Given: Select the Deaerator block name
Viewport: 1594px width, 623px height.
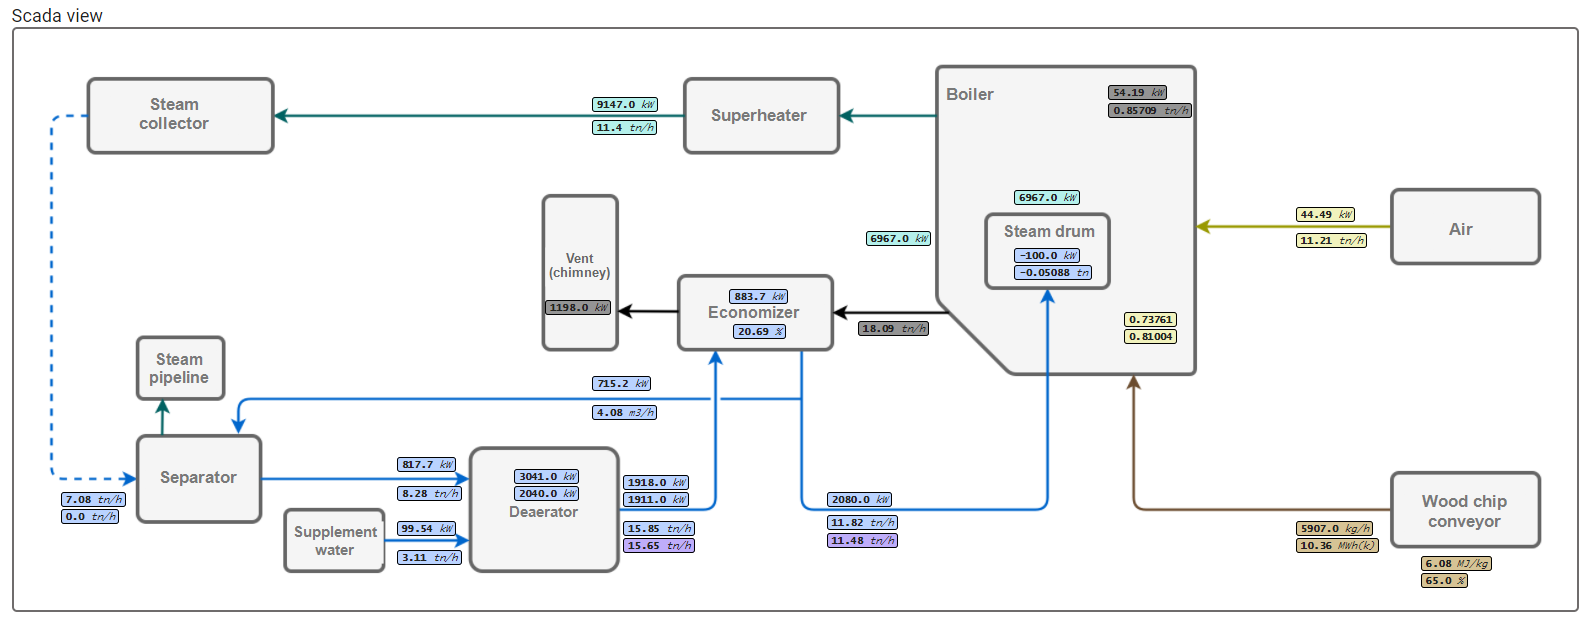Looking at the screenshot, I should point(543,512).
